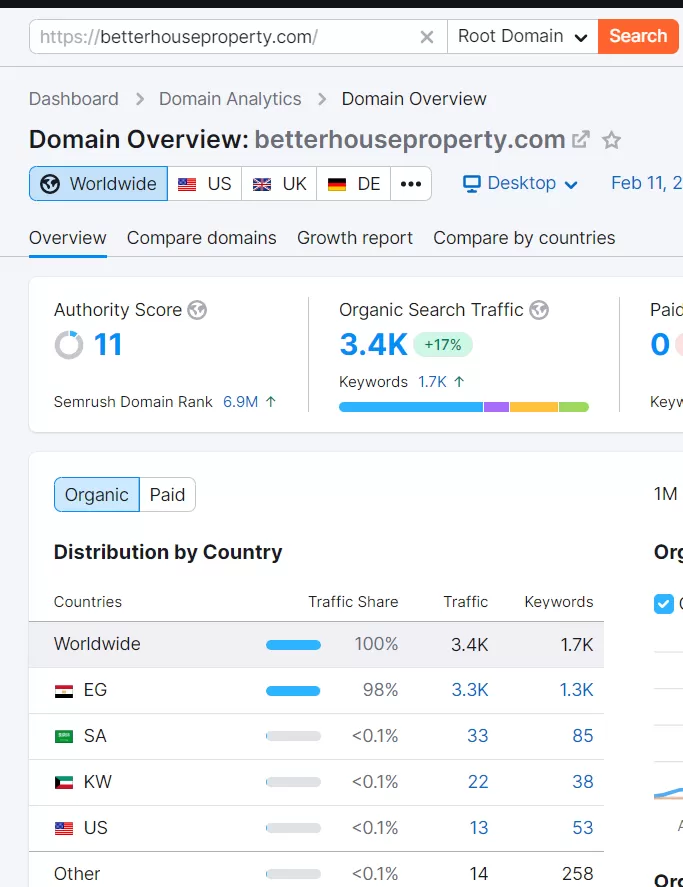Go to Domain Analytics breadcrumb
The image size is (683, 887).
click(x=230, y=99)
